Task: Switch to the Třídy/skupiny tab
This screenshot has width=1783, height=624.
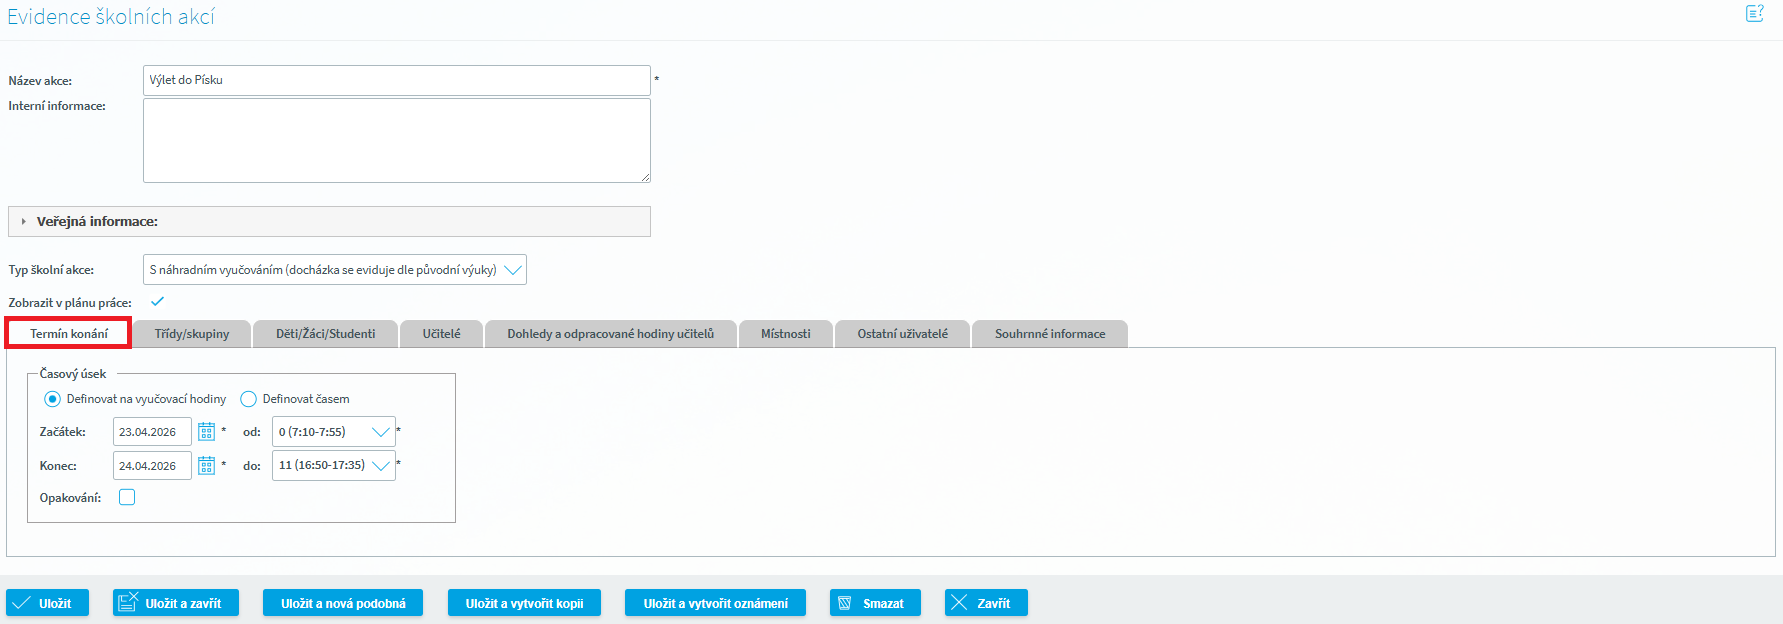Action: 192,334
